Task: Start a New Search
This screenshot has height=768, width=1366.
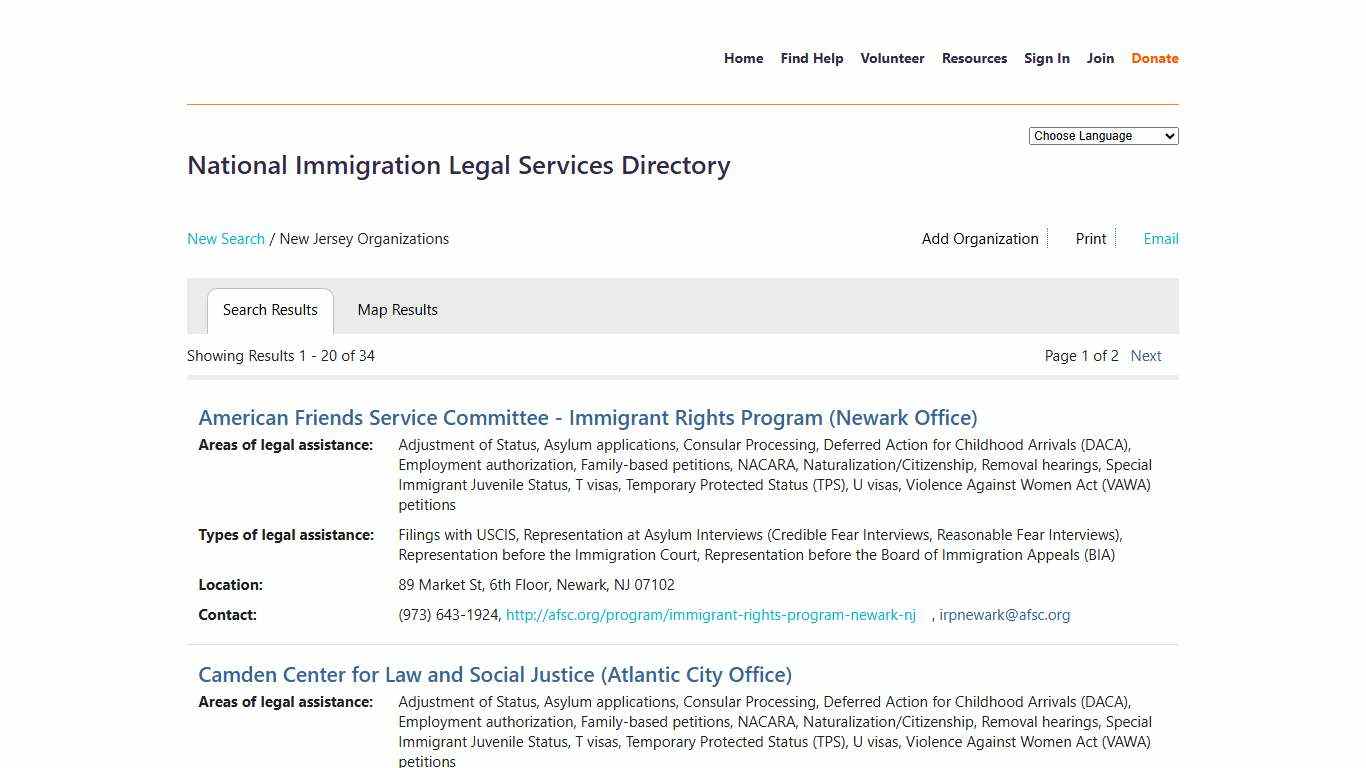Action: [225, 238]
